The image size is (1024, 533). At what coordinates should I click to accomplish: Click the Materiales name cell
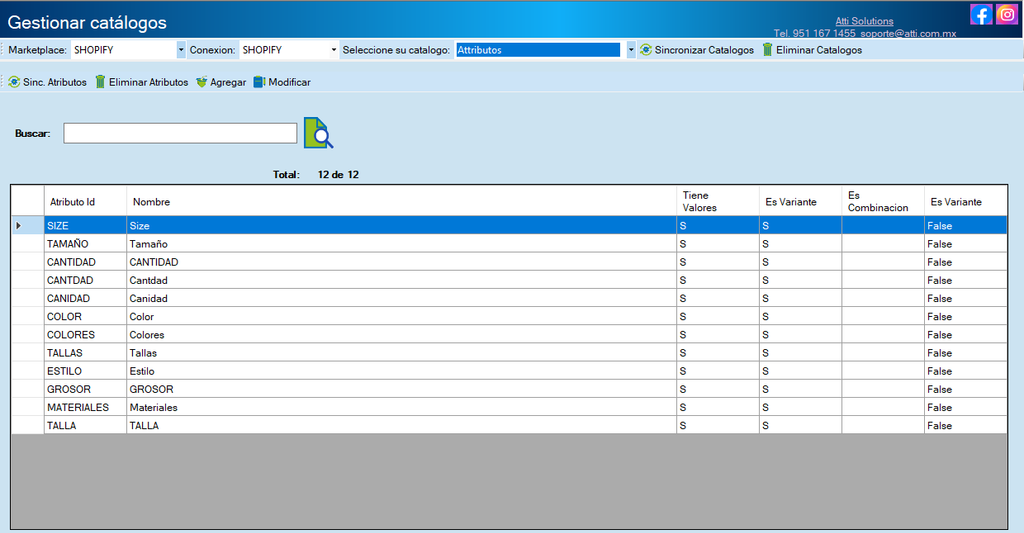[x=401, y=408]
